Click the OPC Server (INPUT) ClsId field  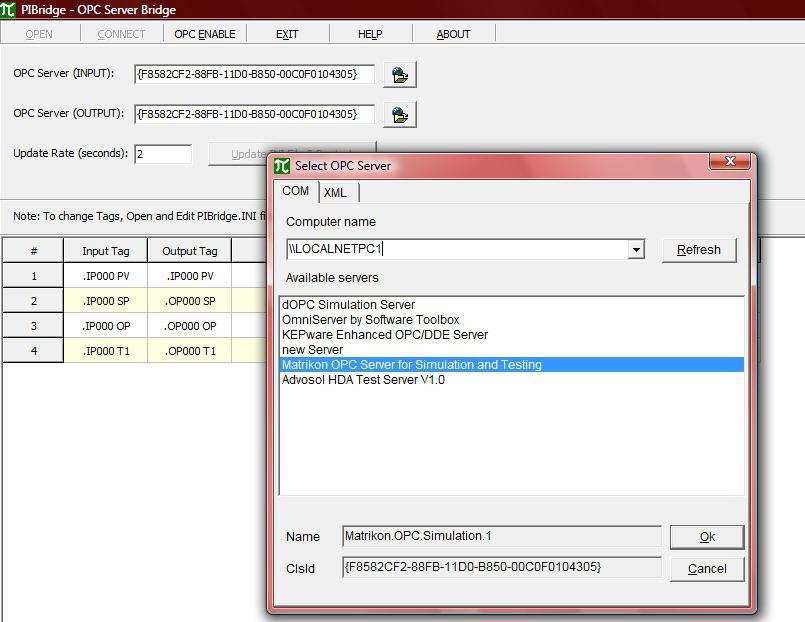(254, 74)
